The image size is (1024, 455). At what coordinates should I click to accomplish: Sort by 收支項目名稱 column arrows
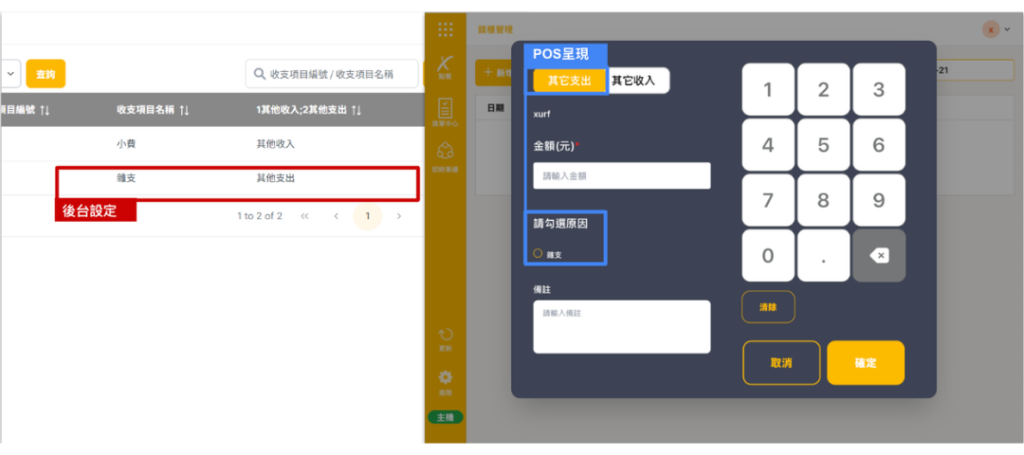(184, 110)
